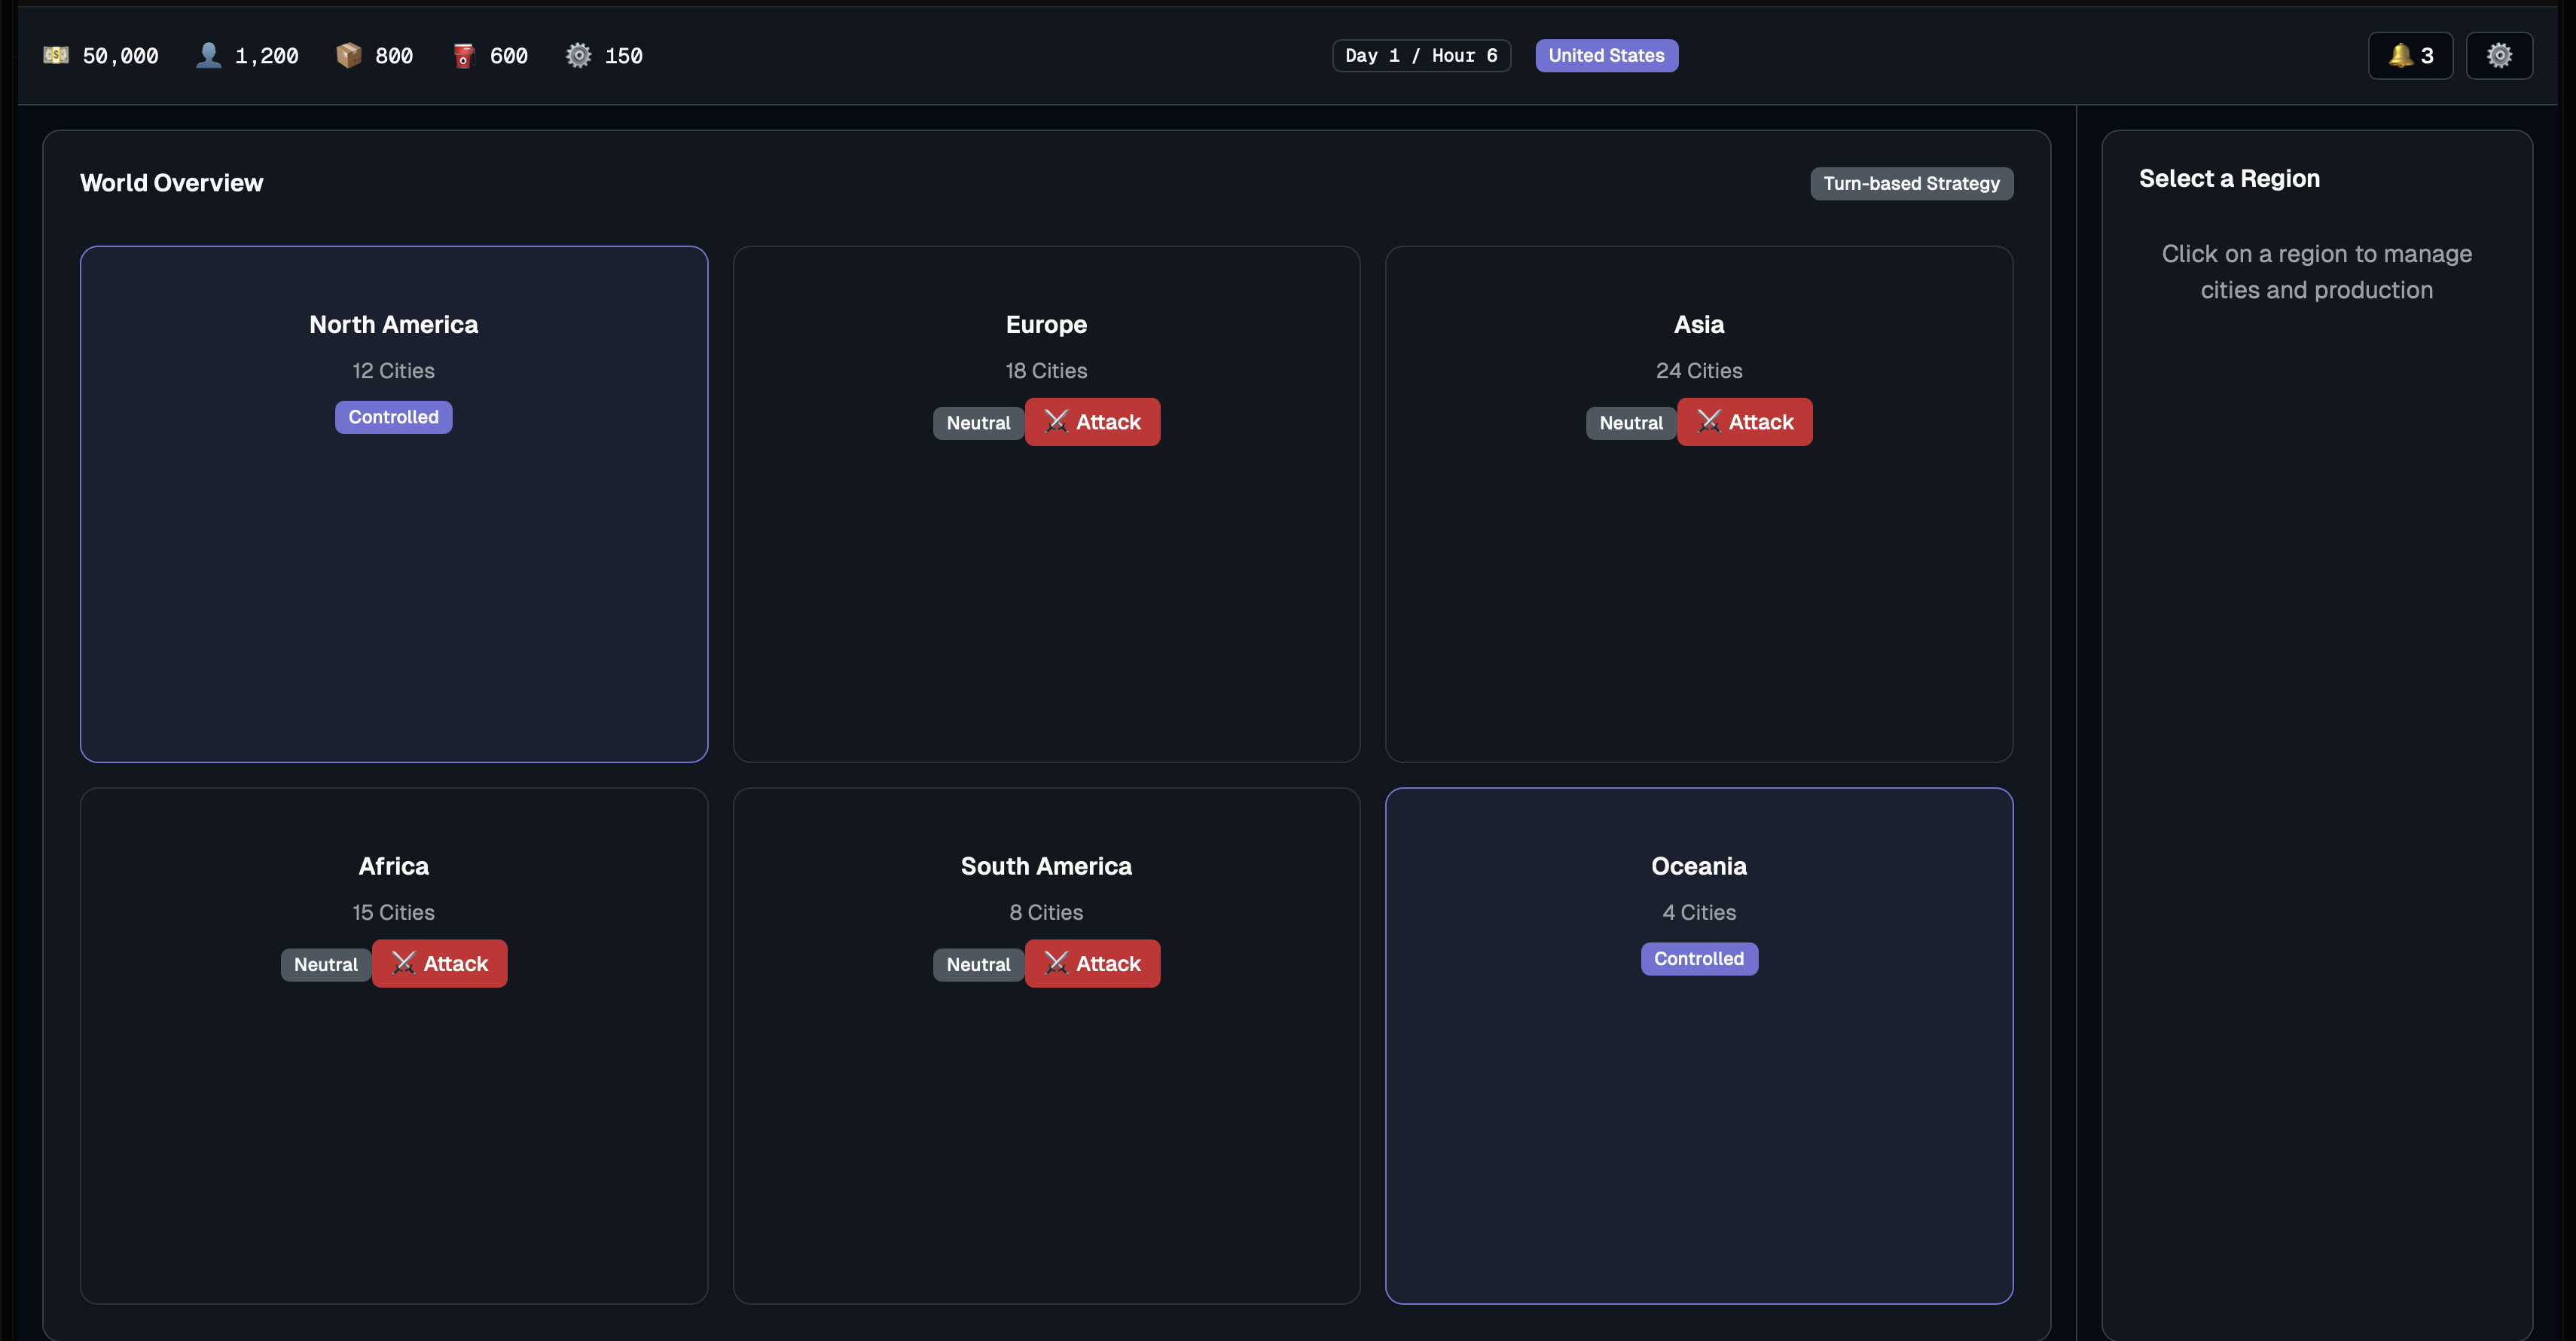Click the 24 Cities label
This screenshot has width=2576, height=1341.
point(1699,370)
